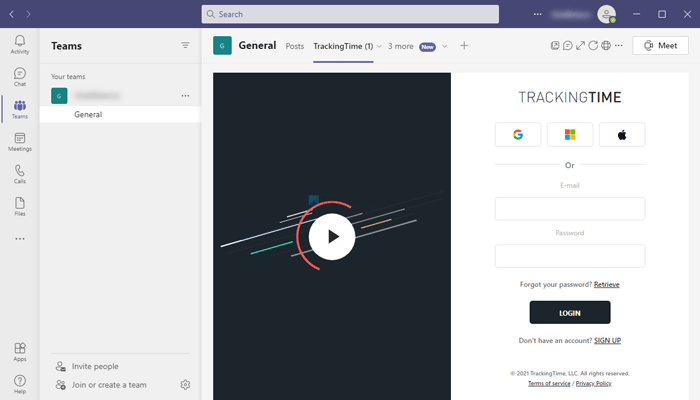Open Privacy Policy link
700x400 pixels.
[x=593, y=383]
